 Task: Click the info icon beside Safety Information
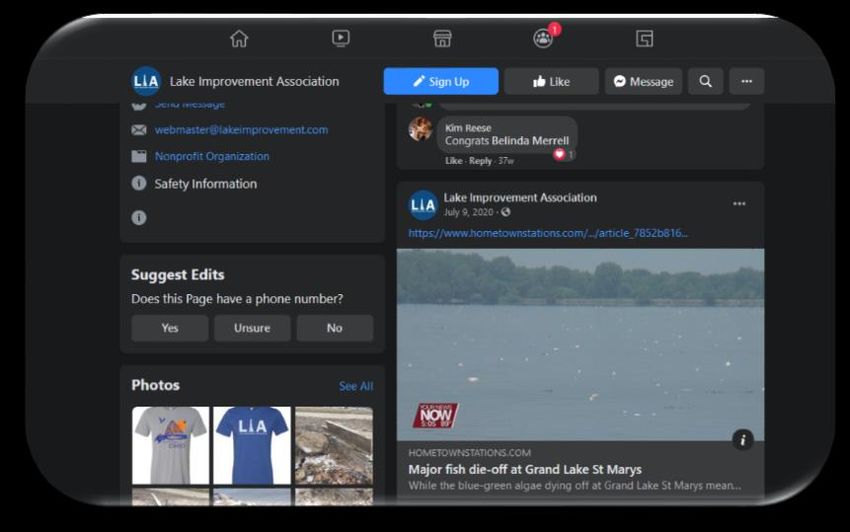tap(139, 183)
